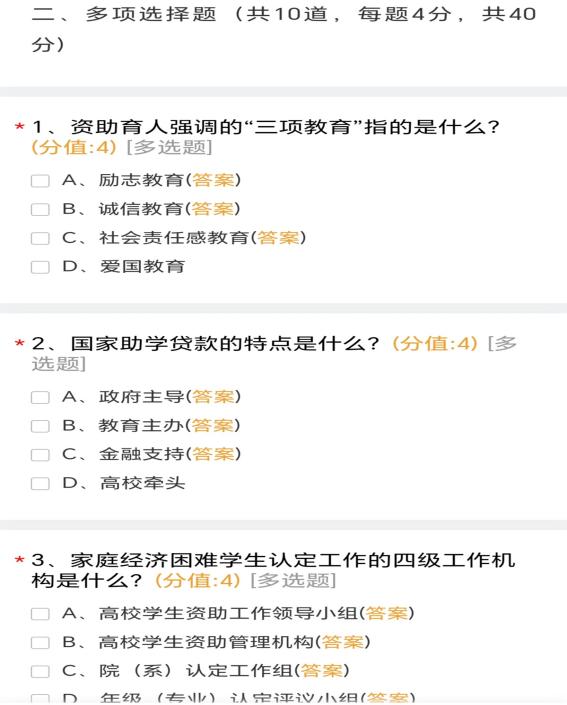
Task: Tick the 社会责任感教育 checkbox
Action: pos(40,238)
